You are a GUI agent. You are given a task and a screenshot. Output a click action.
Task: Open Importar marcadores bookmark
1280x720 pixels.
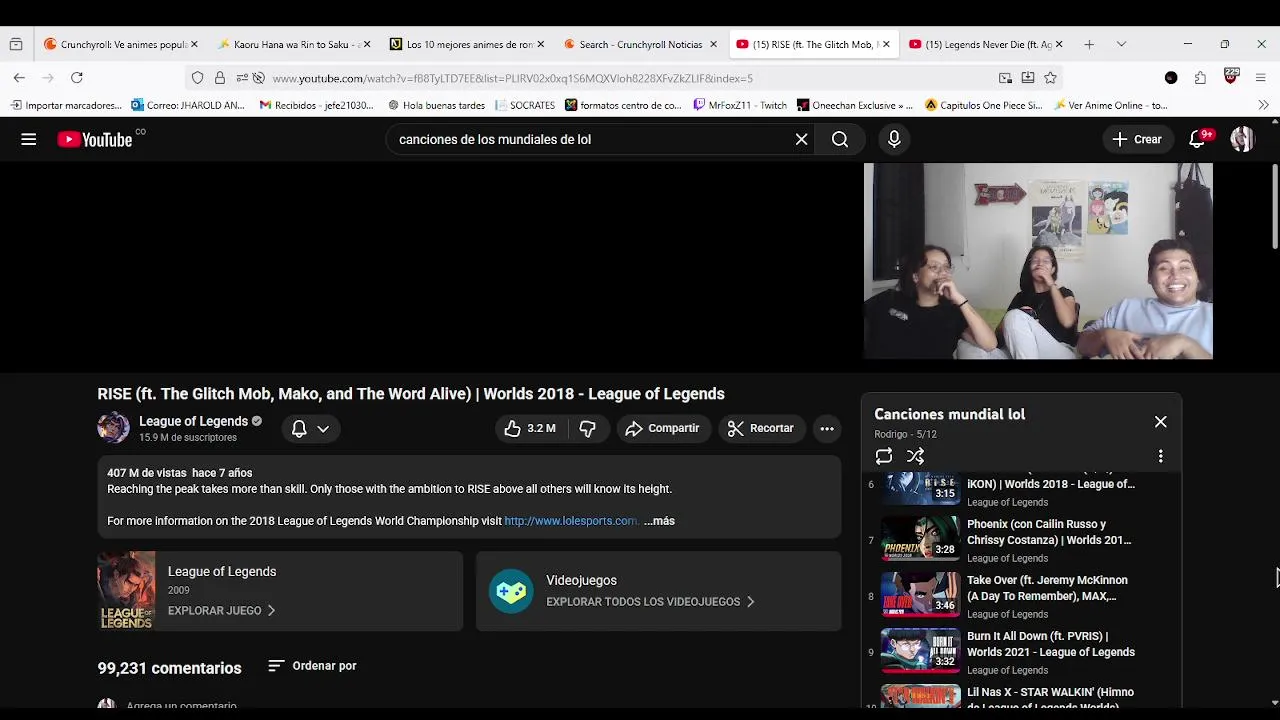tap(66, 105)
